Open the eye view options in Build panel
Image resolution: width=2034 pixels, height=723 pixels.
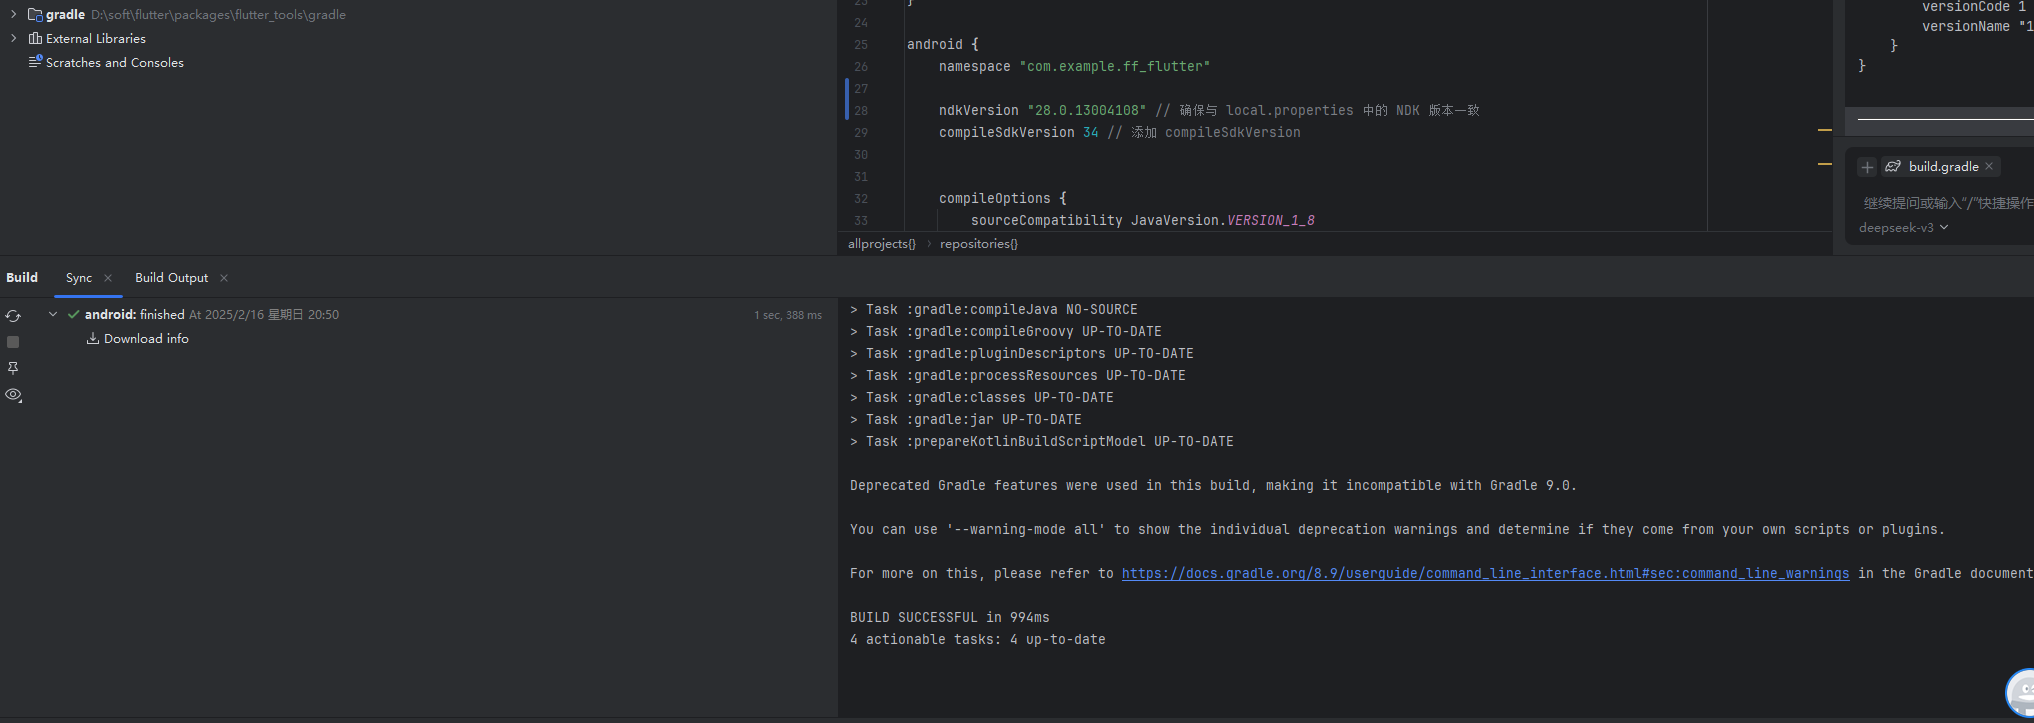click(13, 395)
